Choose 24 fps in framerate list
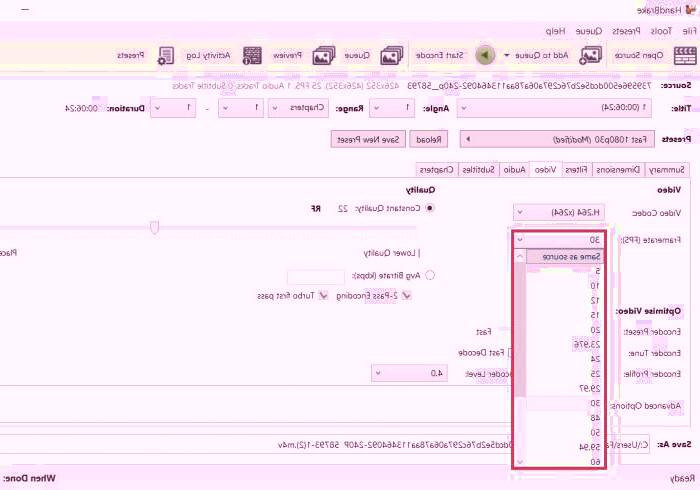 click(565, 359)
